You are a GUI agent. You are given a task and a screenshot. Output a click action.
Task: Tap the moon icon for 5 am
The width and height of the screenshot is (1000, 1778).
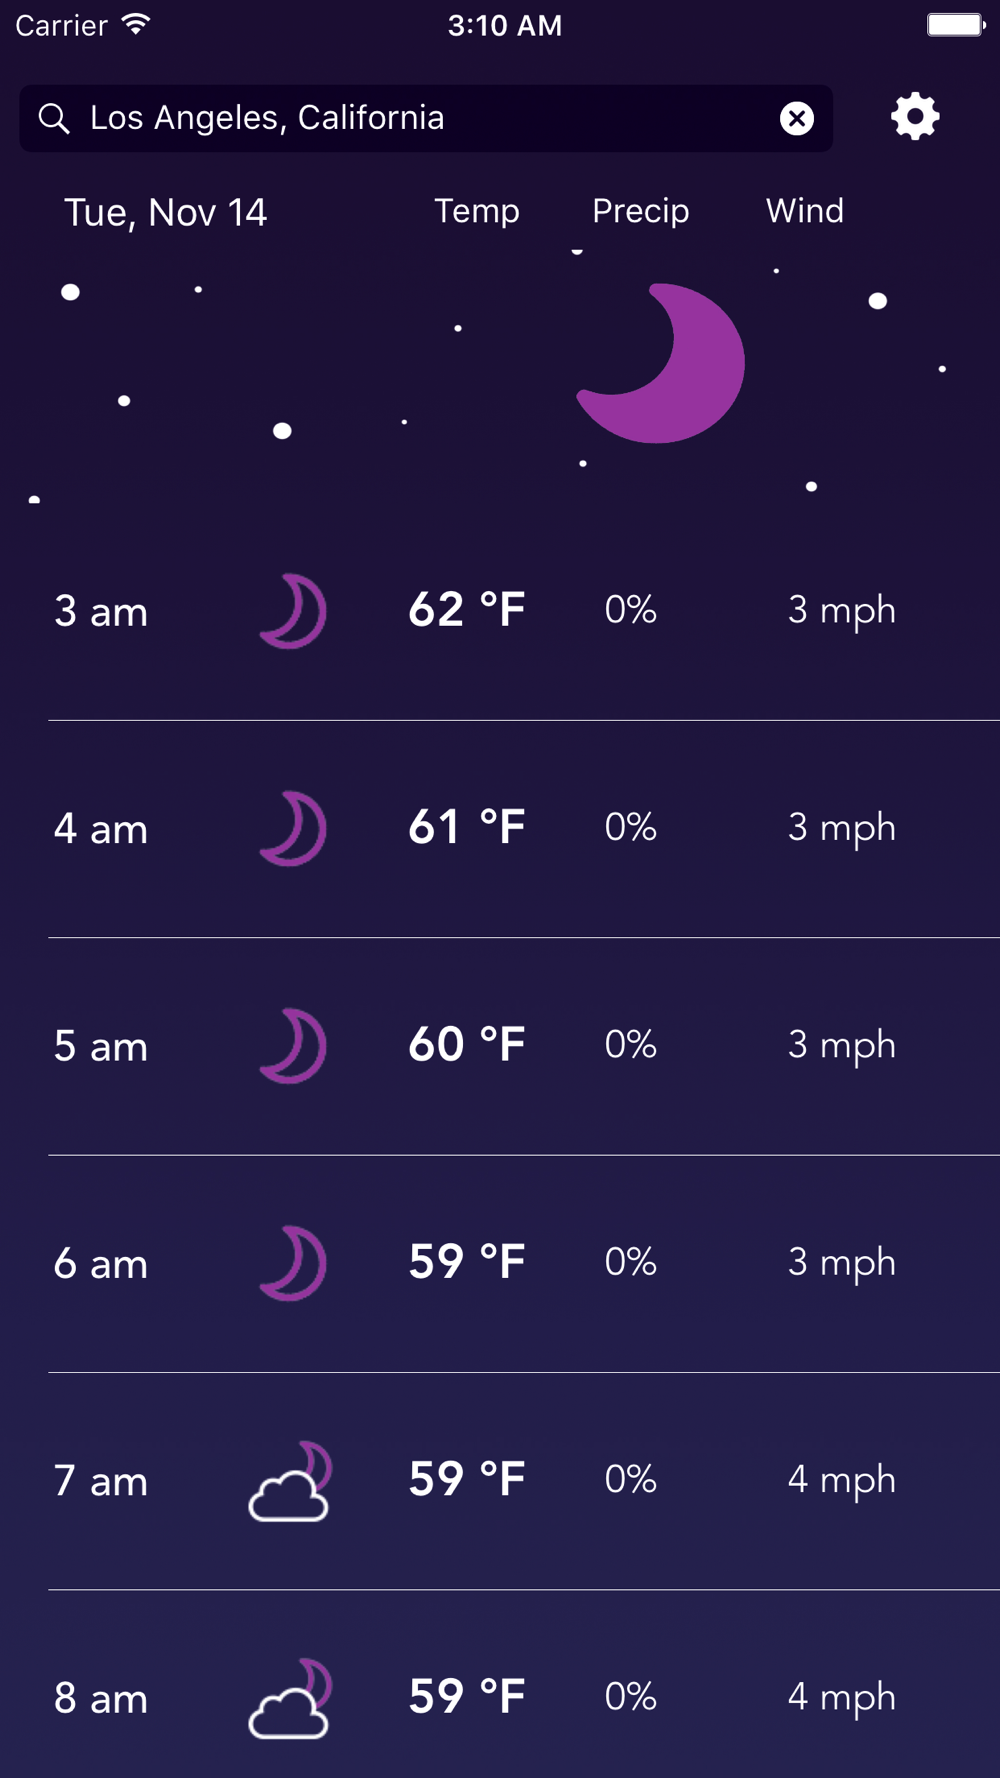click(x=293, y=1046)
